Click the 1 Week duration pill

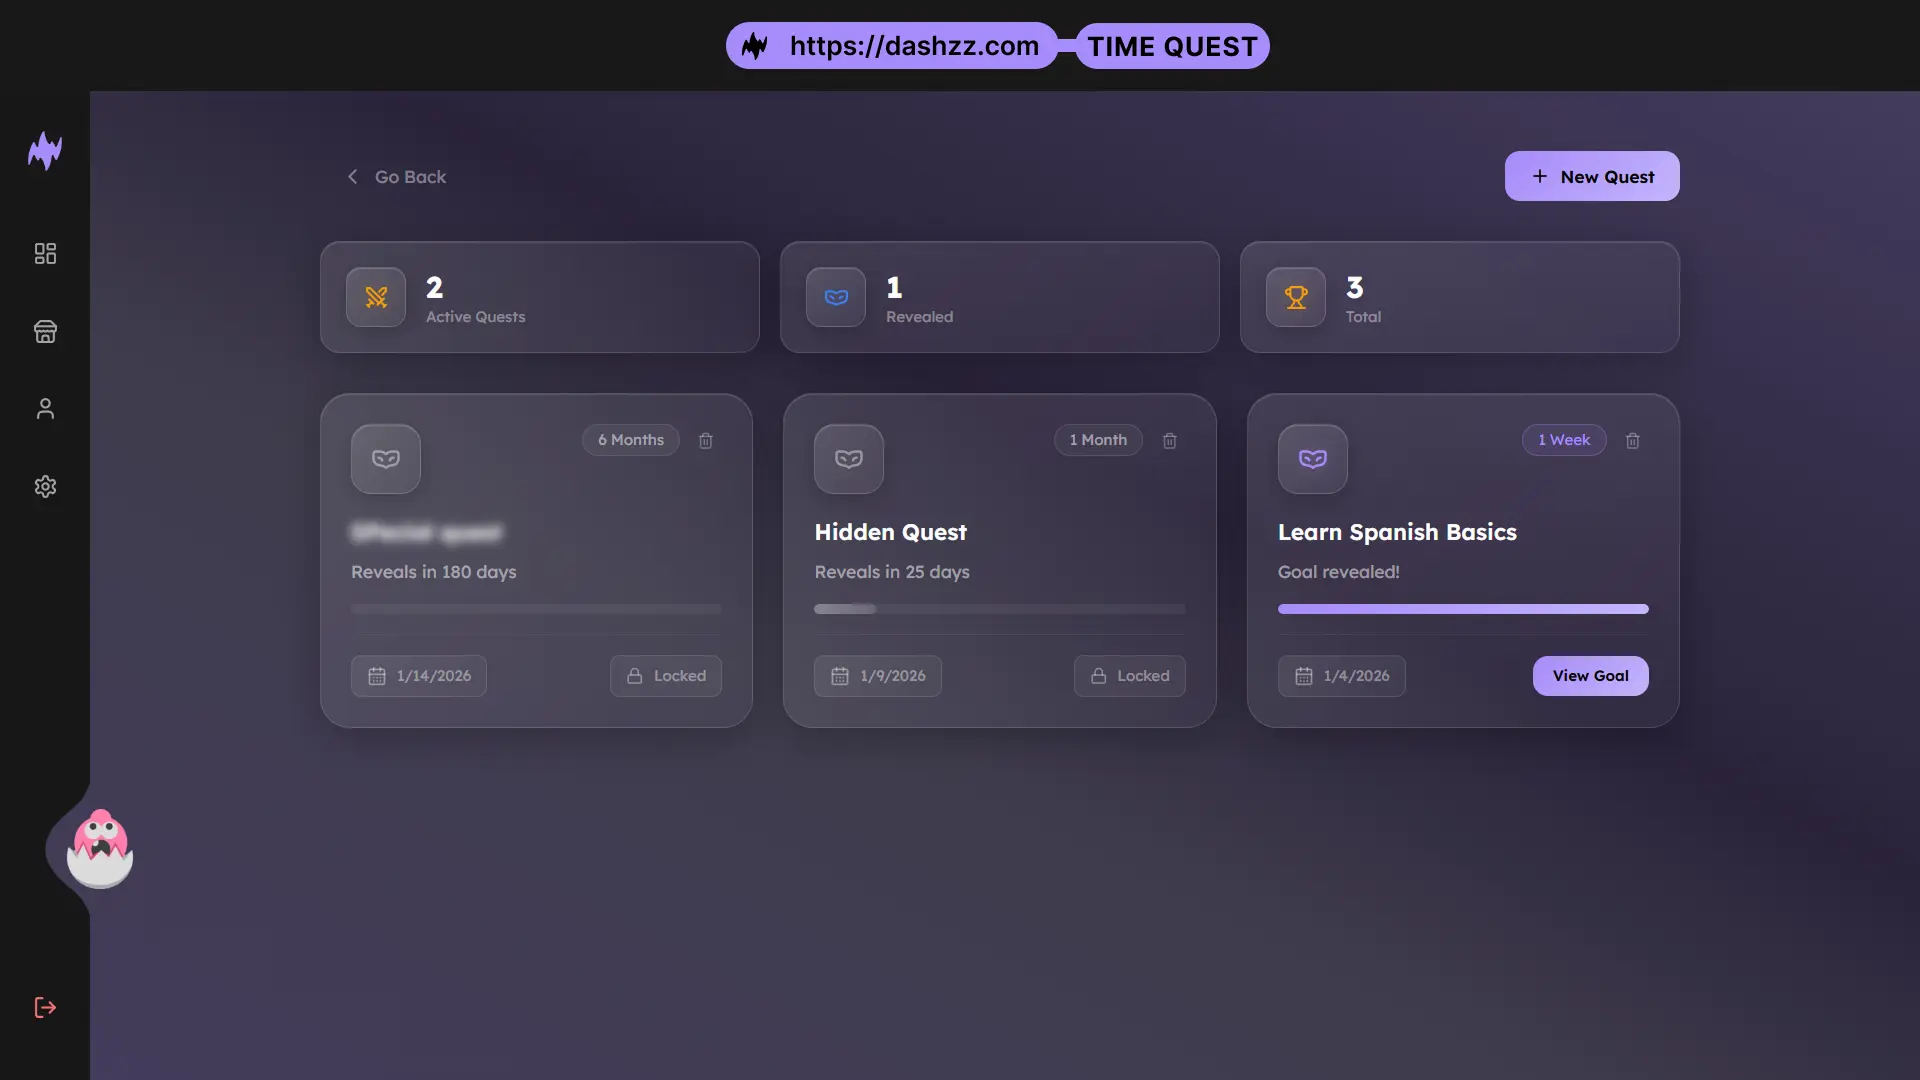[x=1563, y=440]
